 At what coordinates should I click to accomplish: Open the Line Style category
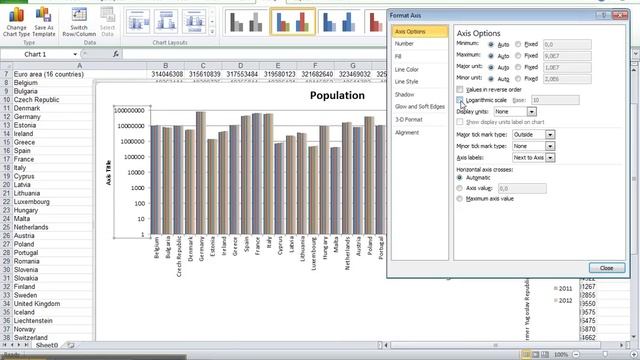(406, 82)
